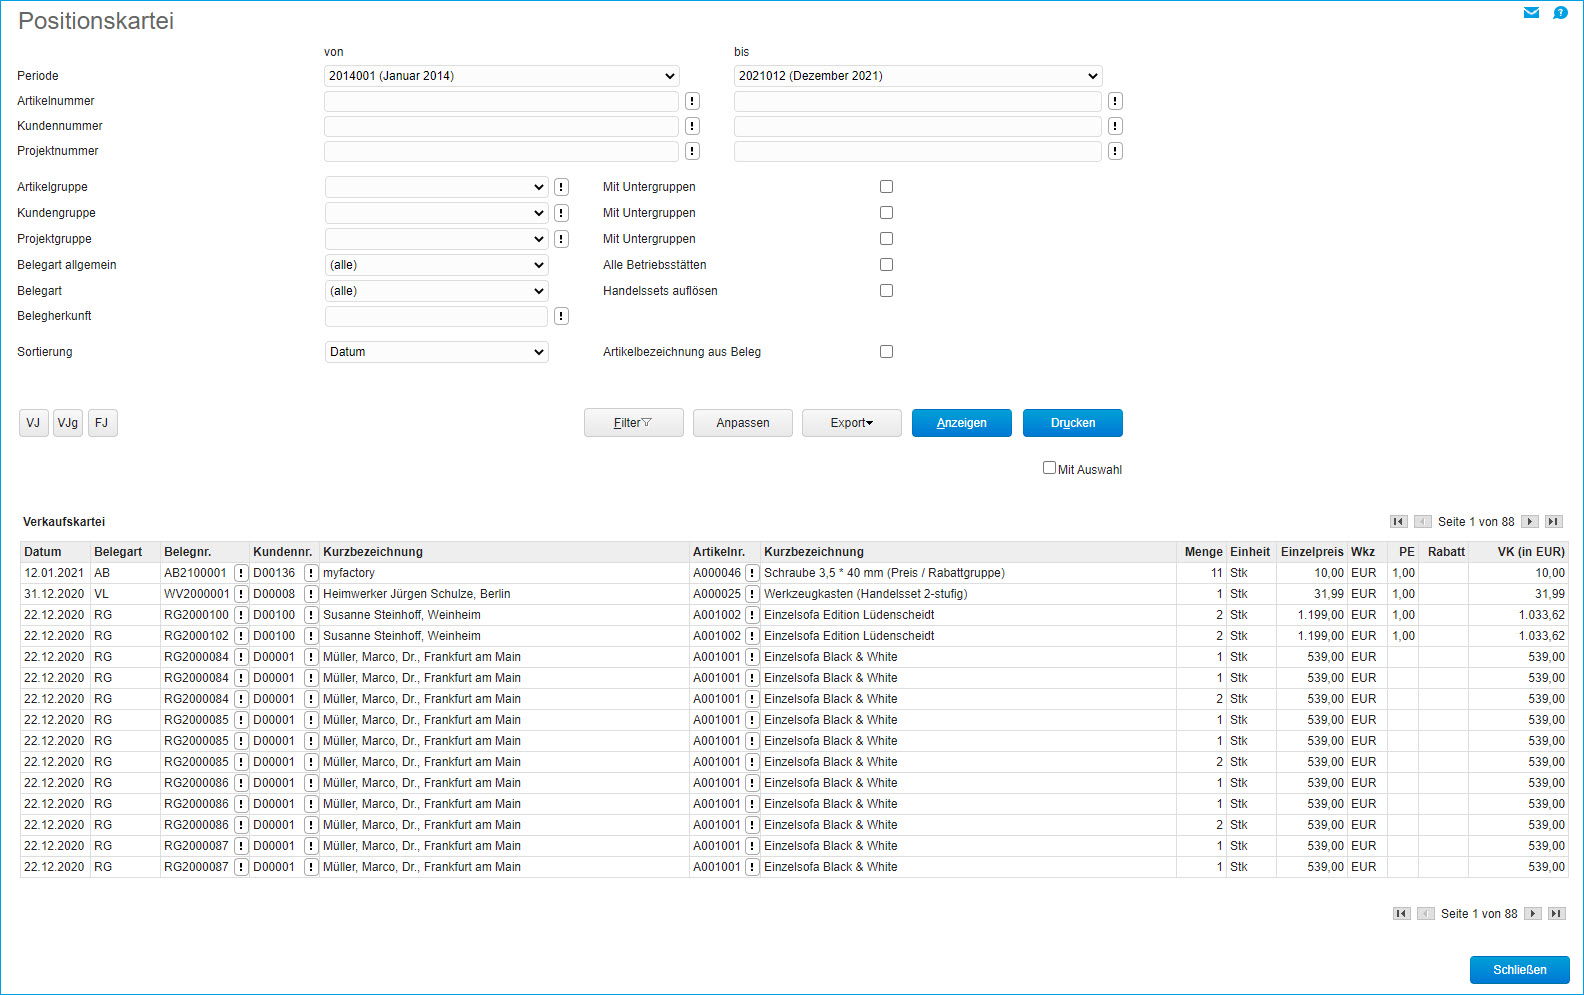
Task: Open the mail envelope icon
Action: point(1531,13)
